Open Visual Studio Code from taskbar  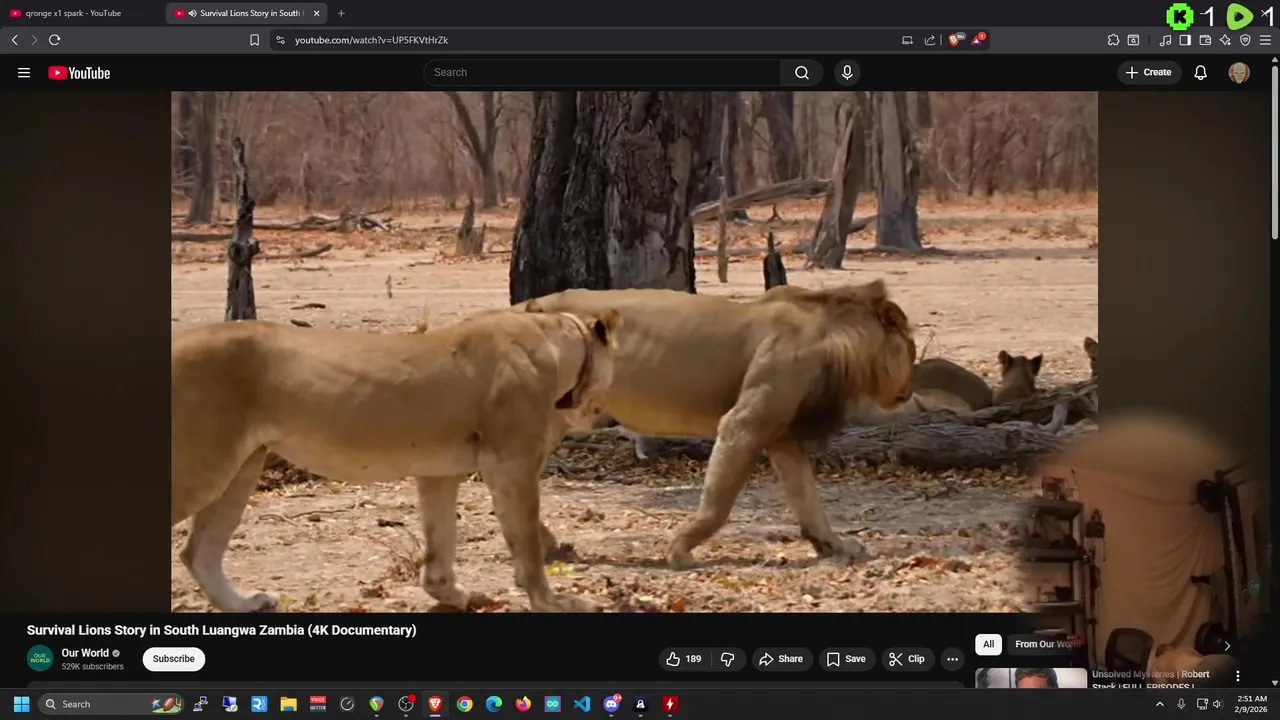click(582, 704)
